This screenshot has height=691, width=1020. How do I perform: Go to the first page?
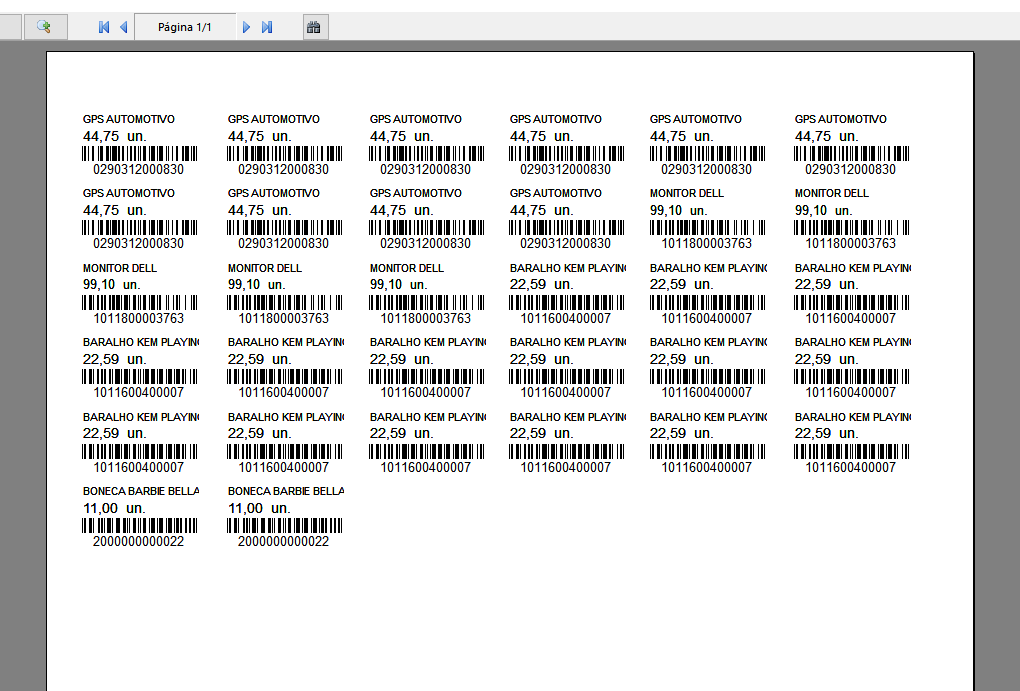(x=103, y=27)
